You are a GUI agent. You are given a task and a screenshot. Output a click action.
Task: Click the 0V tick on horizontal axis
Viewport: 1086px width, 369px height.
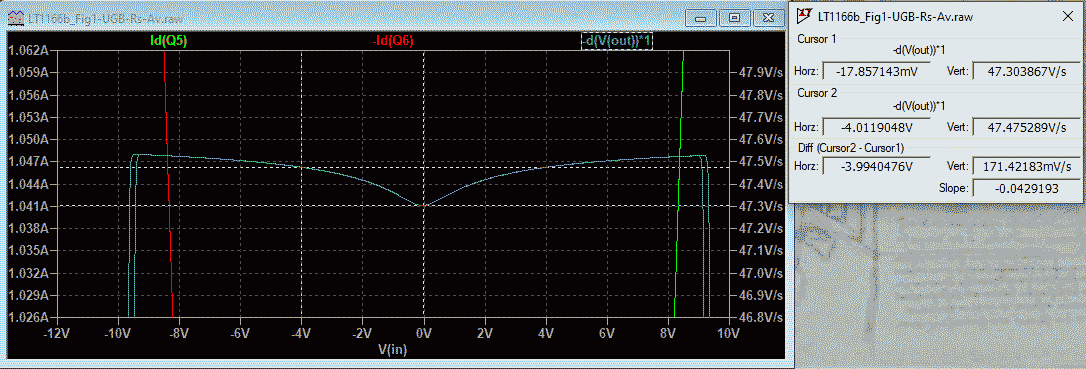coord(423,334)
